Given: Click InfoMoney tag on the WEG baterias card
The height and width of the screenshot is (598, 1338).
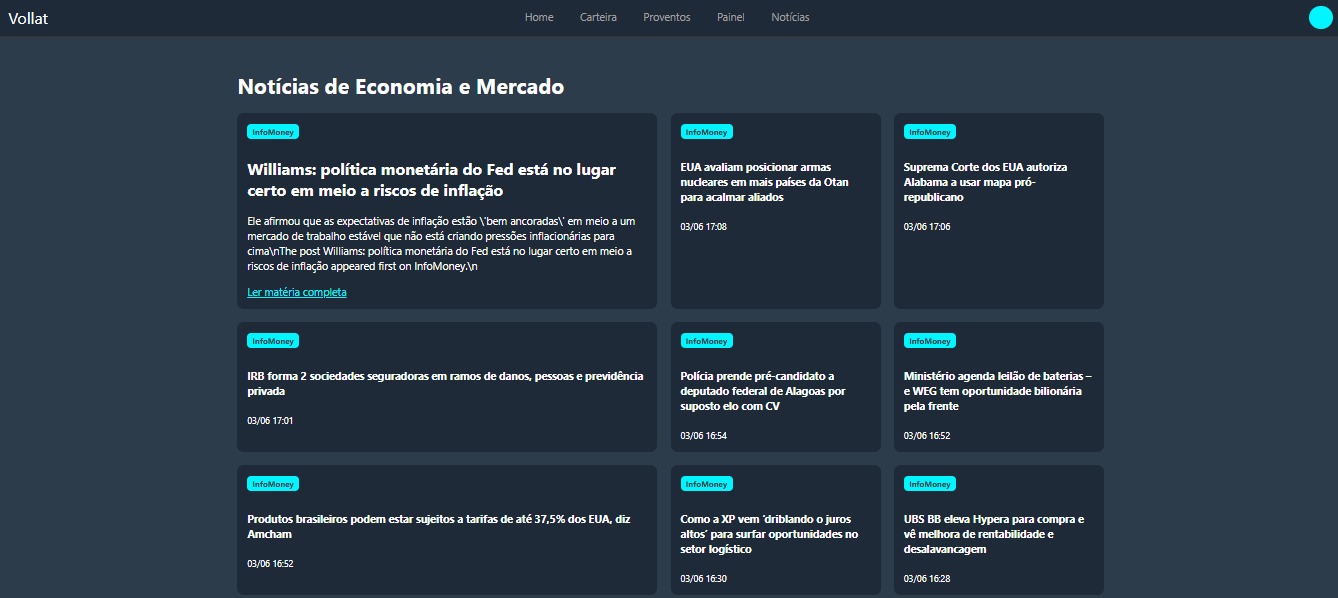Looking at the screenshot, I should [929, 341].
